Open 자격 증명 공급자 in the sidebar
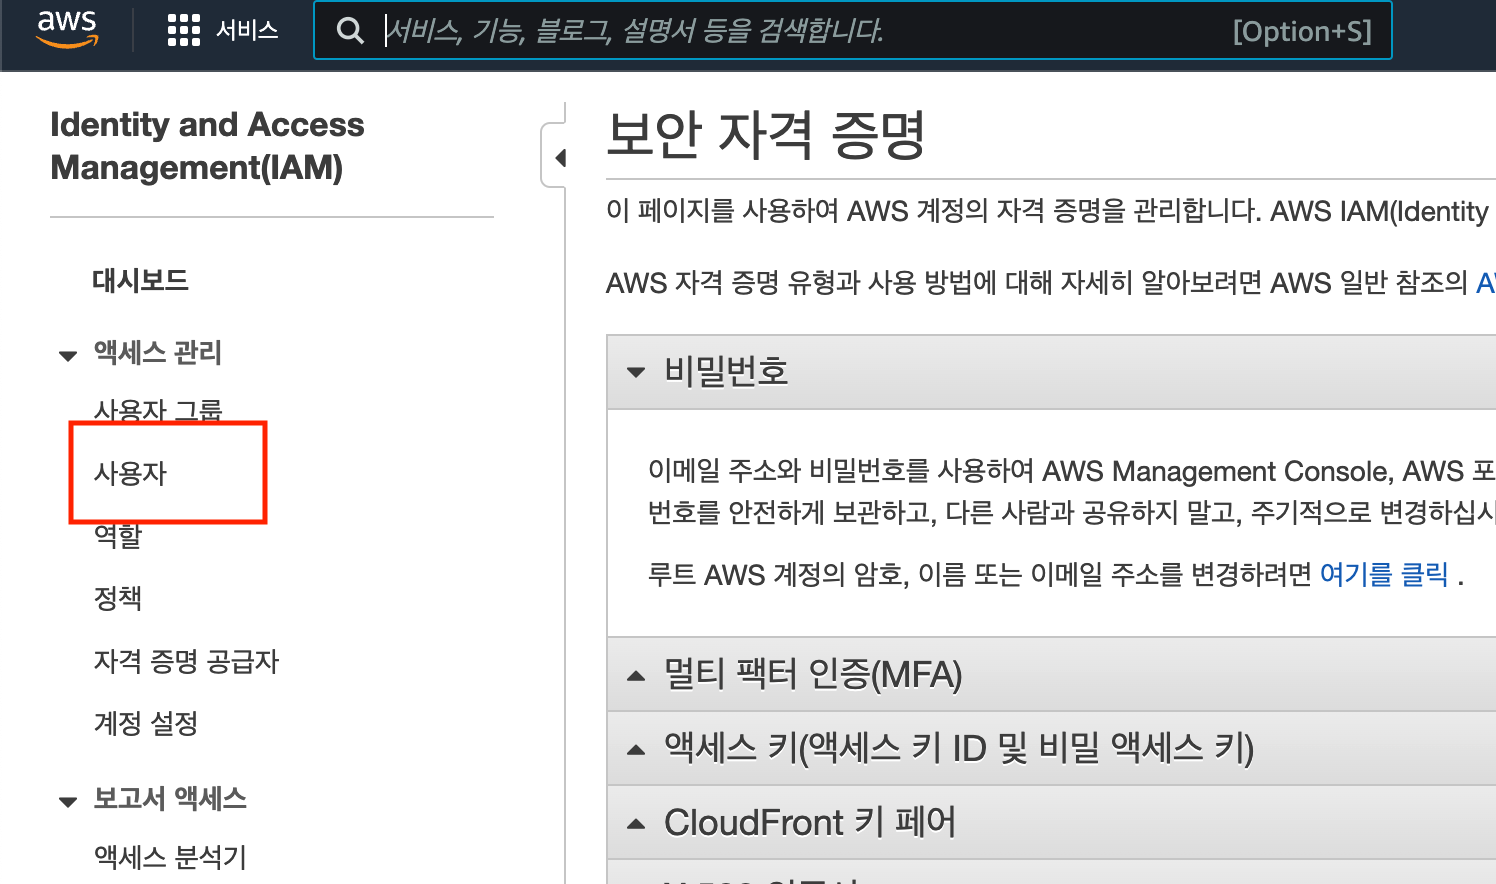Screen dimensions: 1496x884 click(186, 661)
